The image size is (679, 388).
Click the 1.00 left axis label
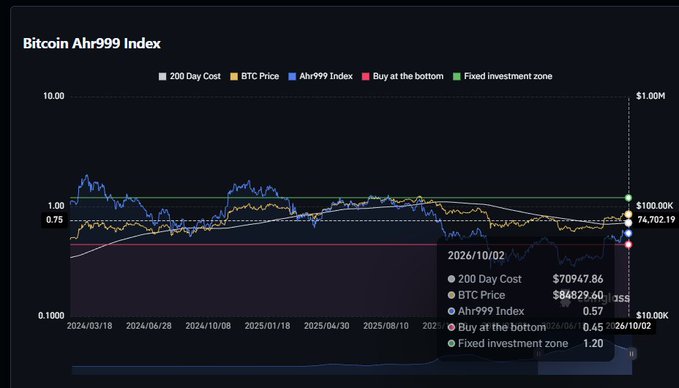pos(56,206)
